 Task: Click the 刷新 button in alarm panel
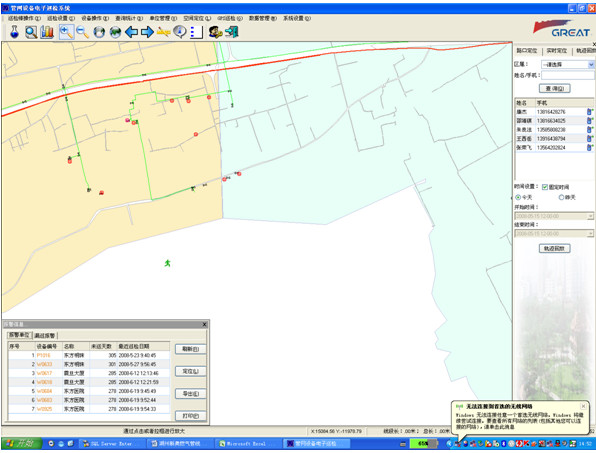click(190, 349)
